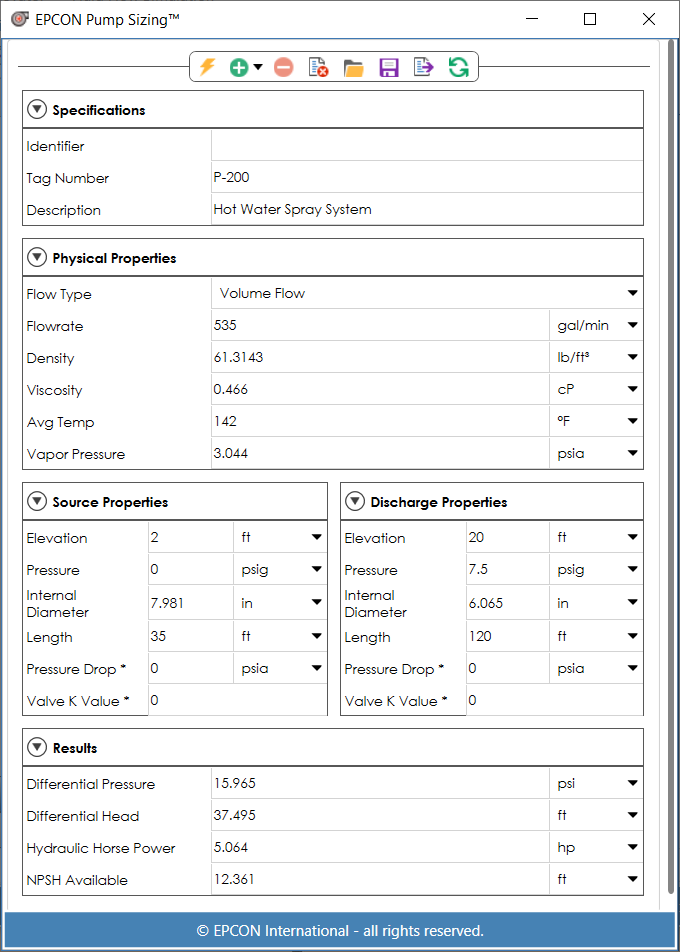Click the Avg Temp field 142
Image resolution: width=680 pixels, height=952 pixels.
click(x=380, y=421)
